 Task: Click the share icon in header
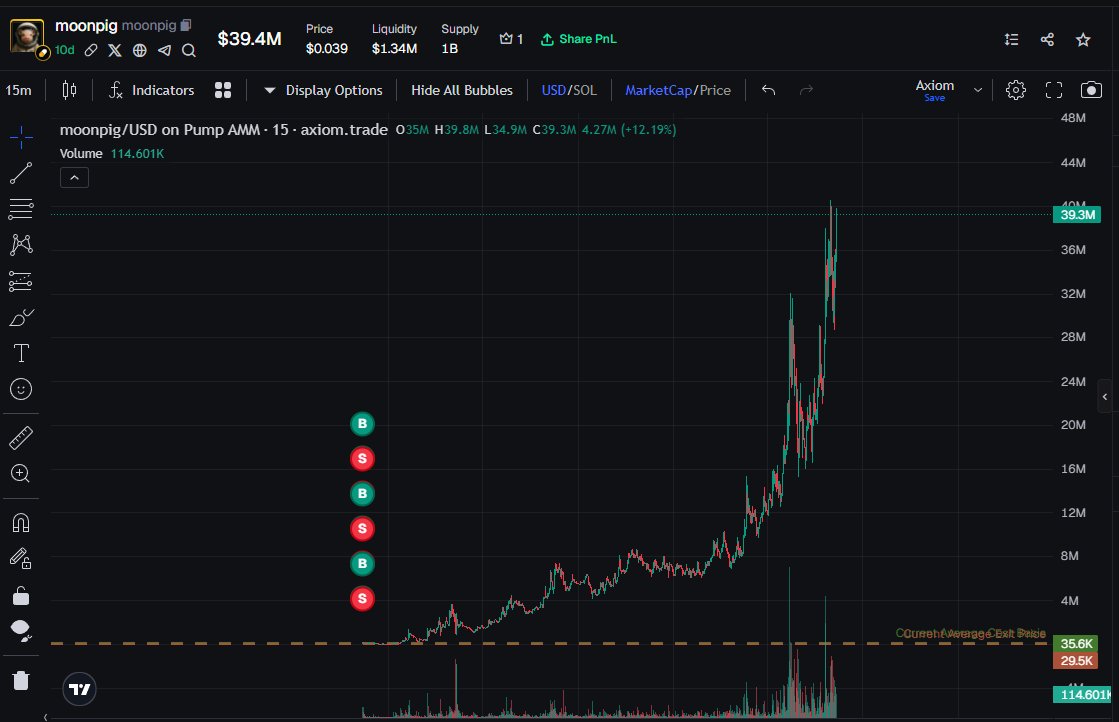tap(1047, 39)
